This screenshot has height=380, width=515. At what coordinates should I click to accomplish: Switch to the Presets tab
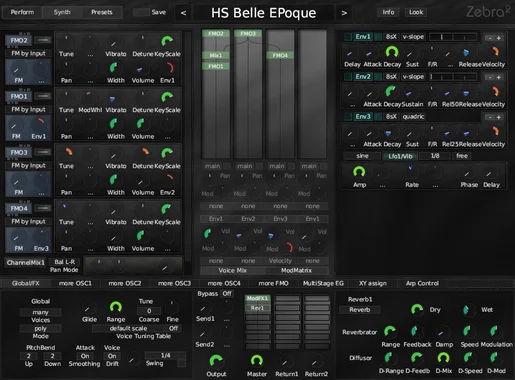pos(102,12)
